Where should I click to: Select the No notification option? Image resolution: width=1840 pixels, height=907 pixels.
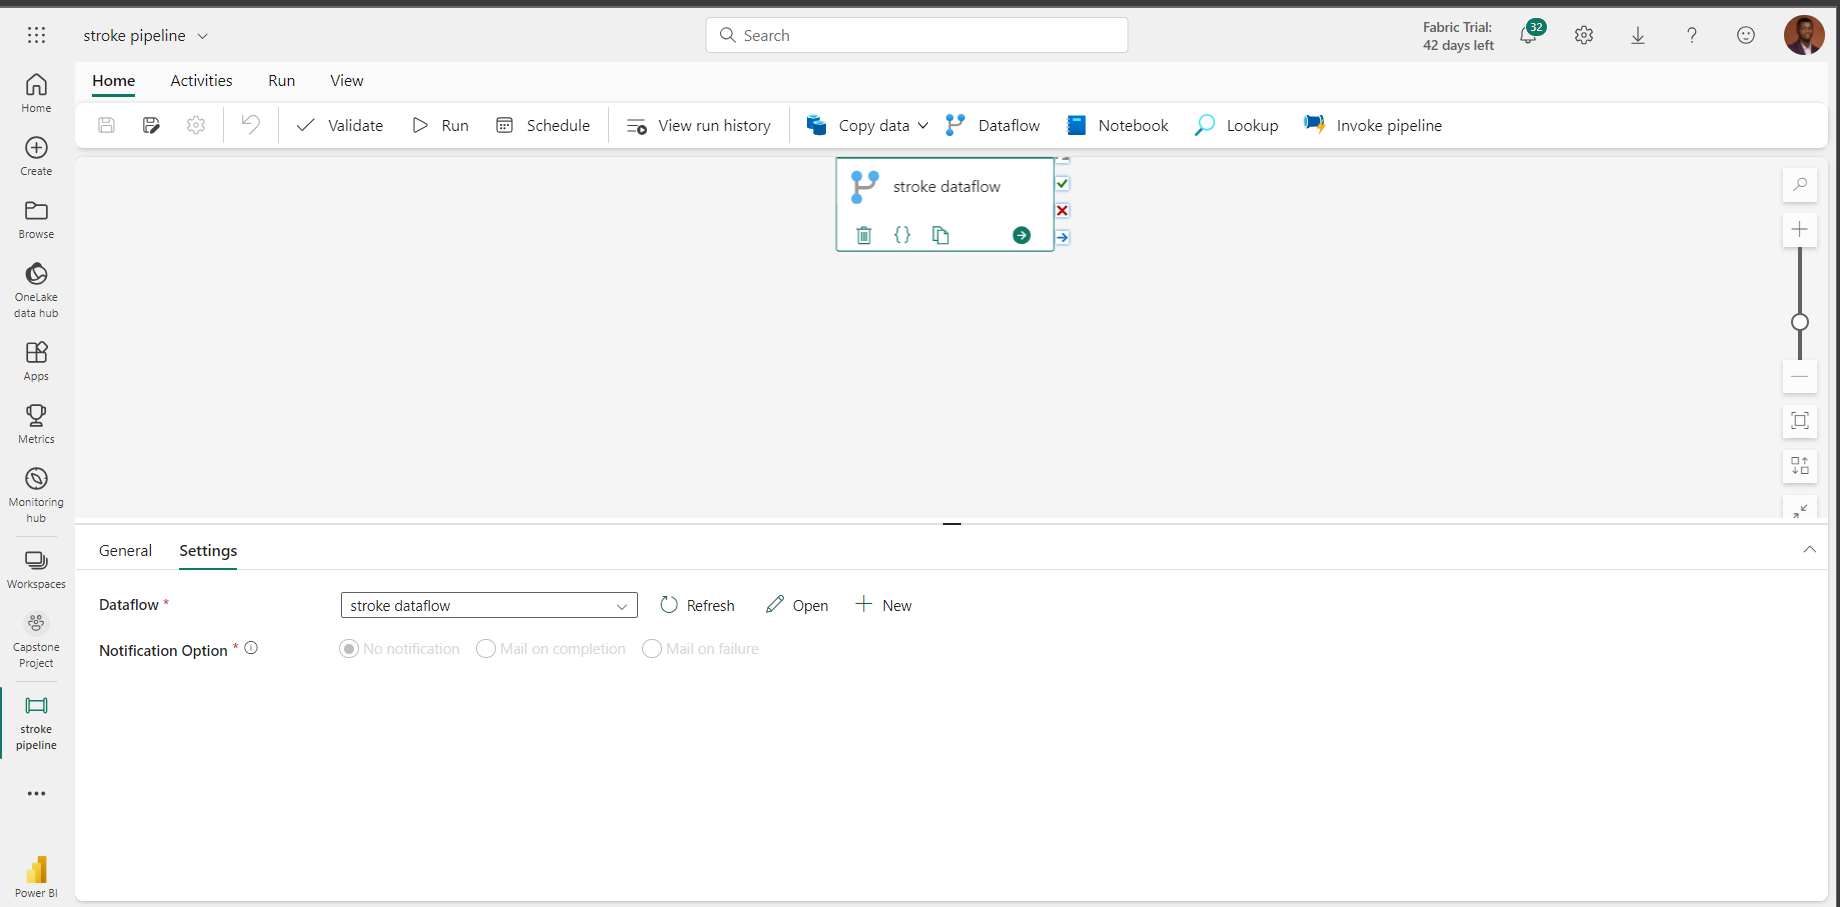click(x=348, y=648)
